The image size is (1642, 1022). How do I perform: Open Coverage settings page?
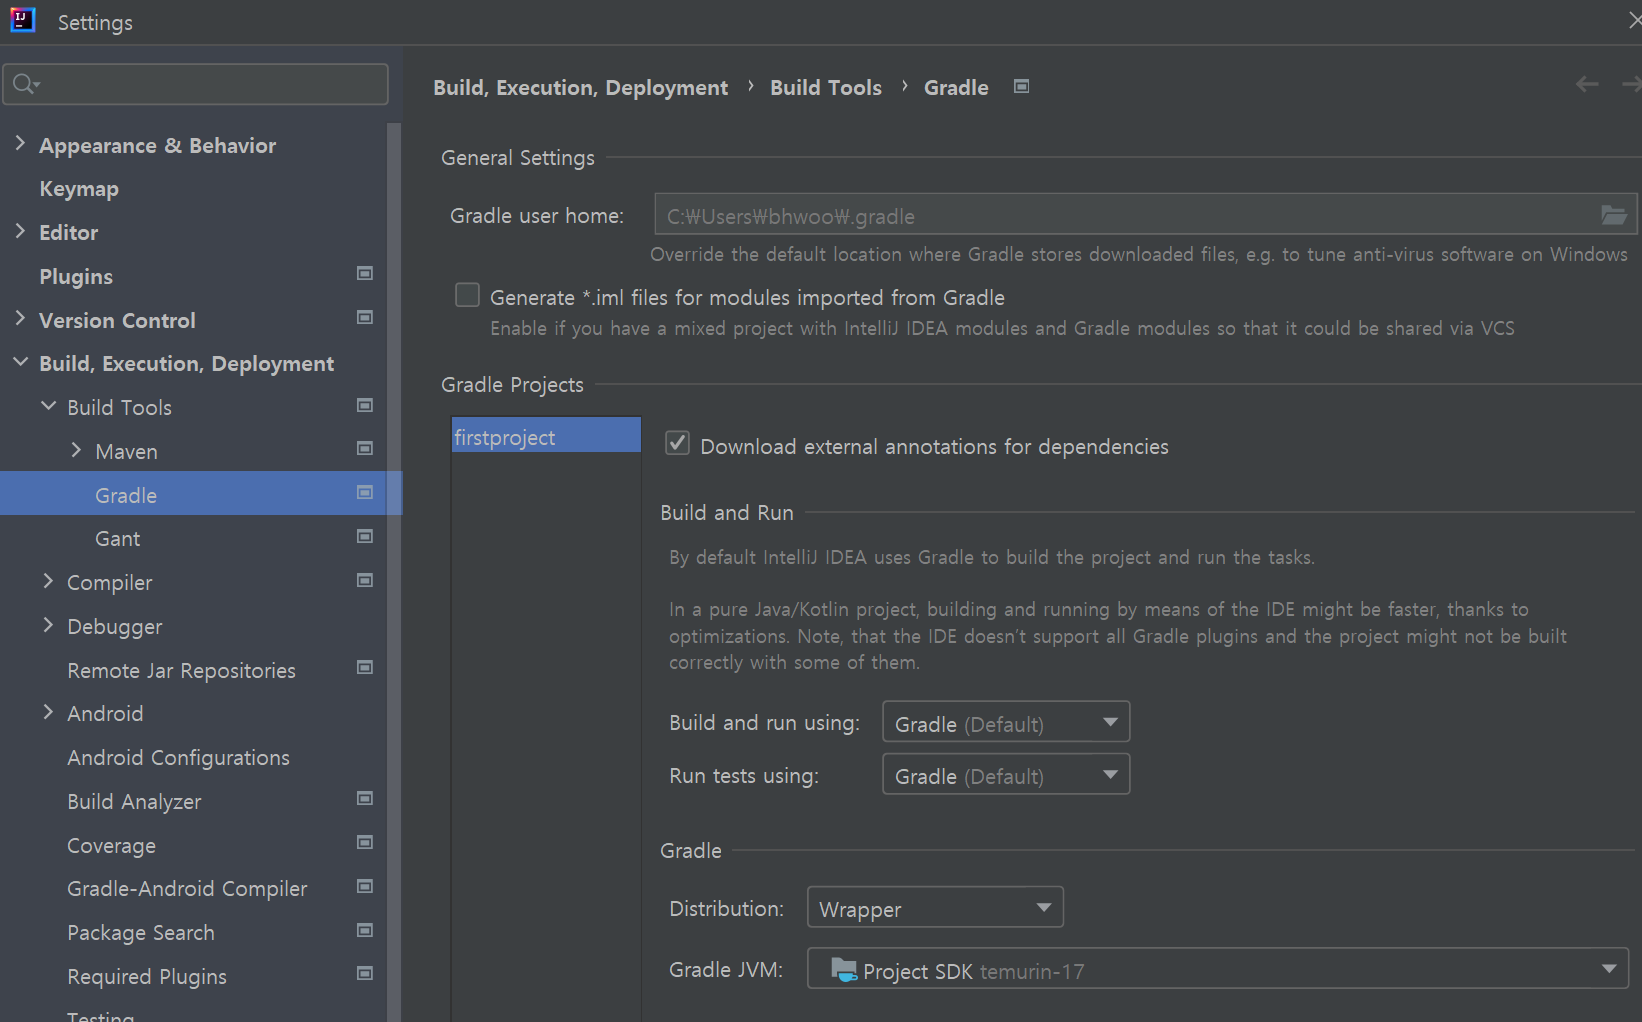[111, 845]
